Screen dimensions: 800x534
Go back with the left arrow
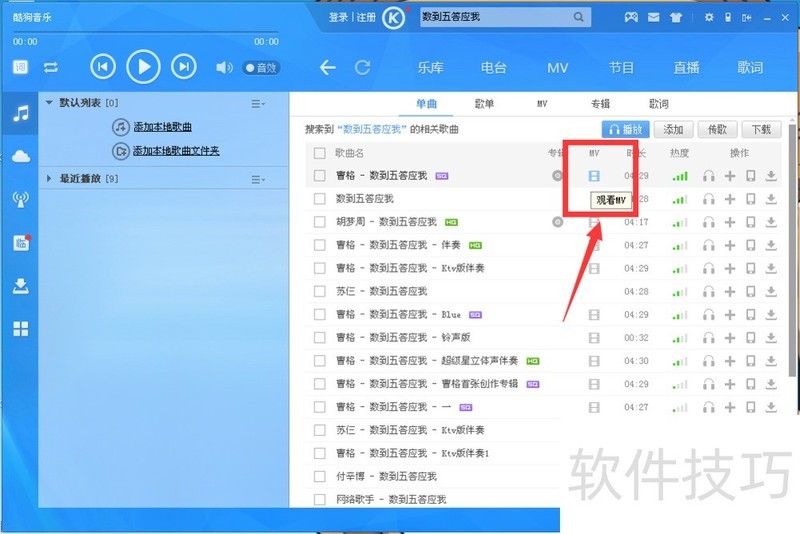[328, 67]
